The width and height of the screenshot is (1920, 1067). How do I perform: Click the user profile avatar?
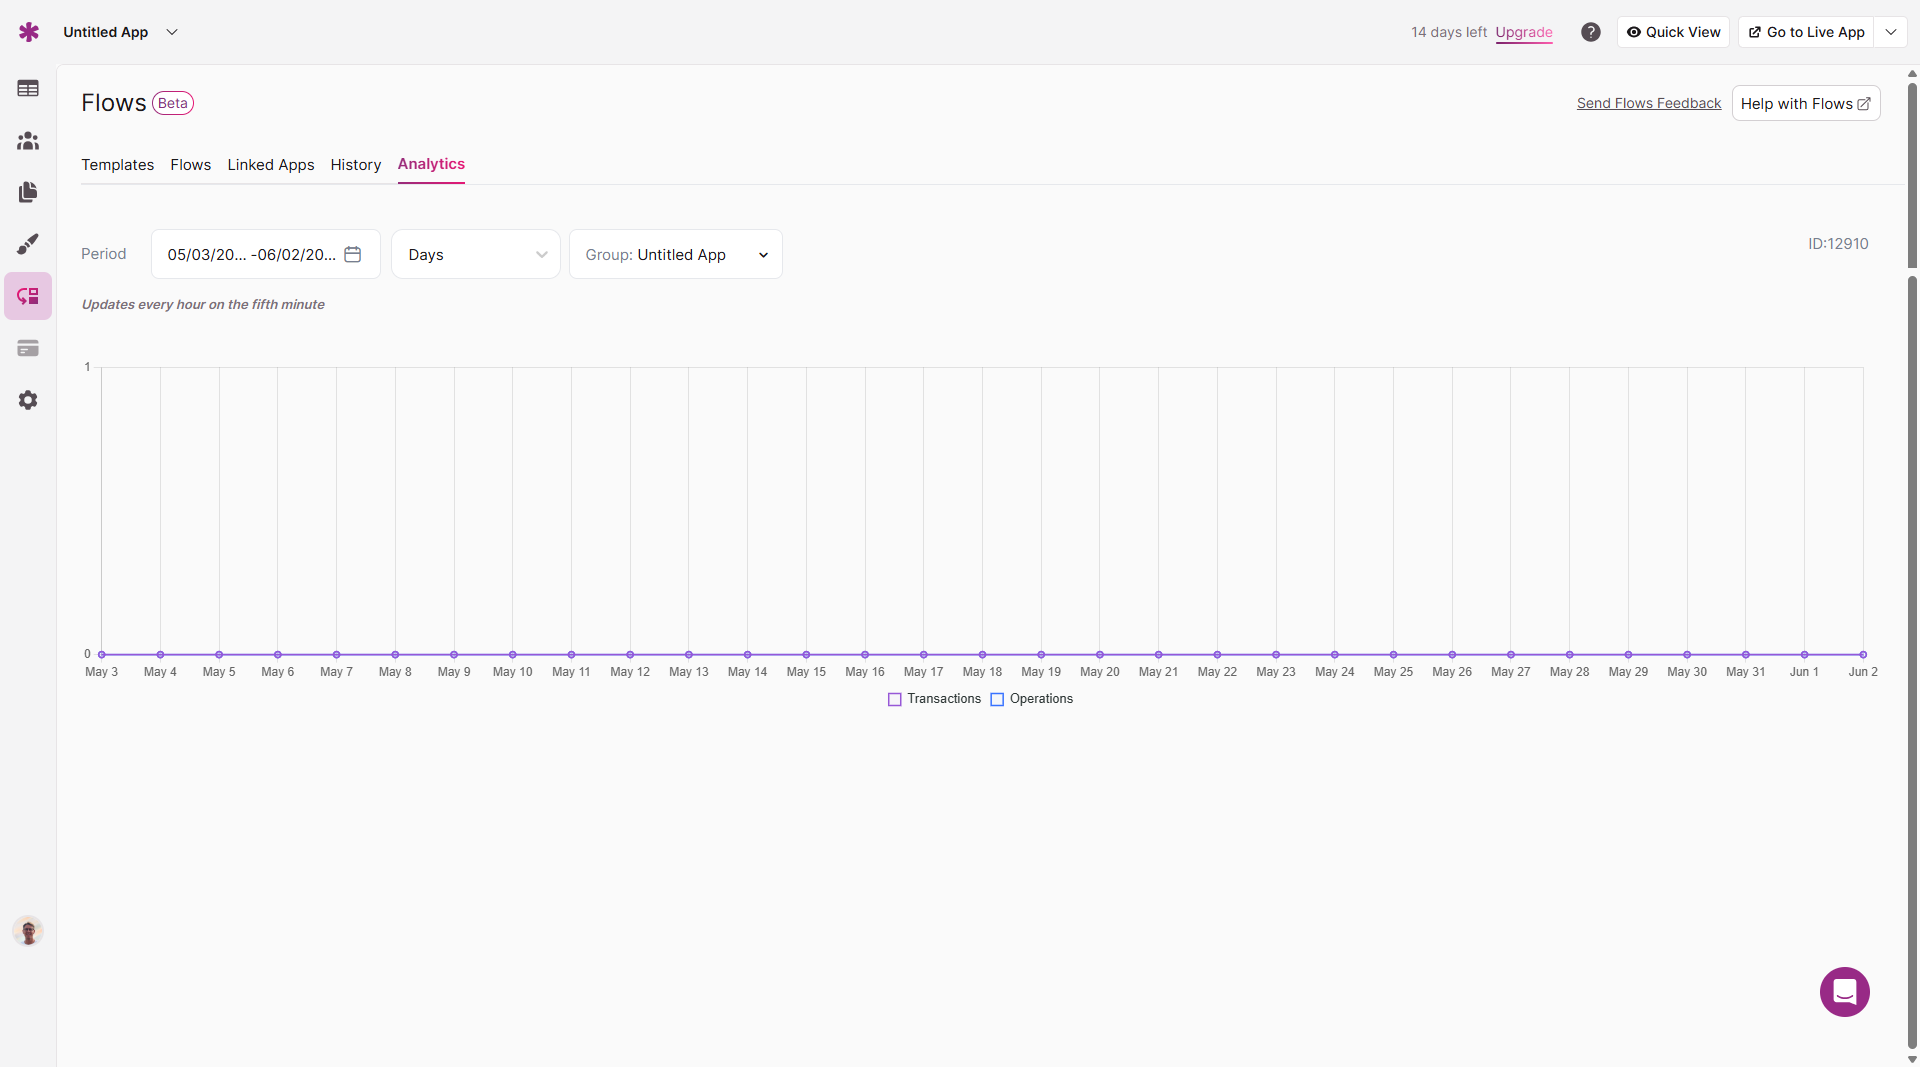point(28,931)
